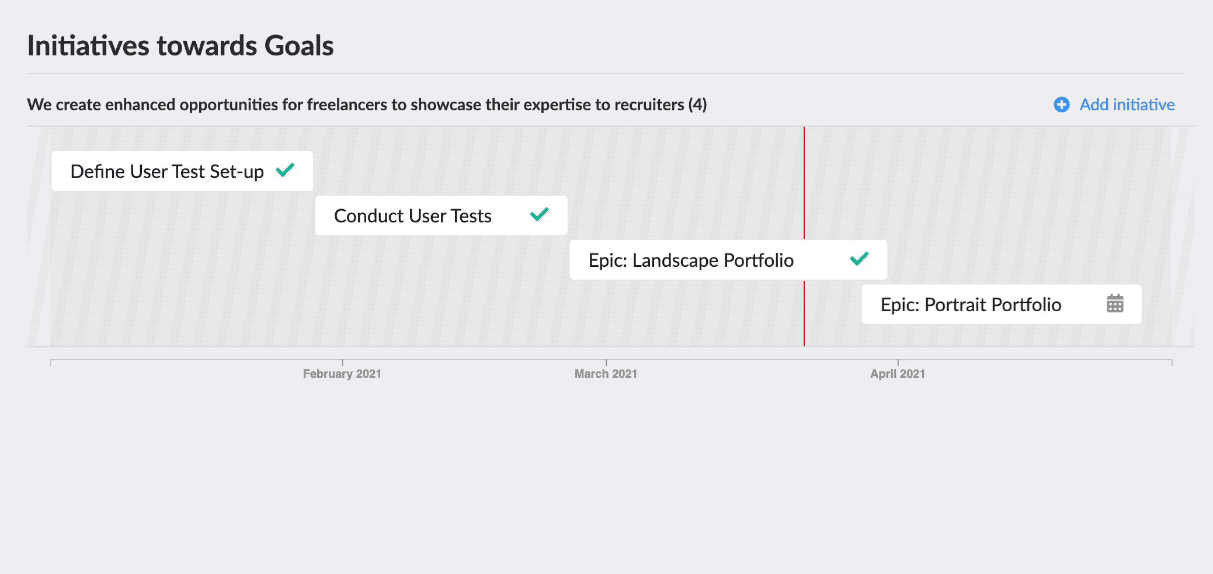Click empty striped area below Define User Test Set-up
This screenshot has width=1213, height=574.
click(x=180, y=270)
